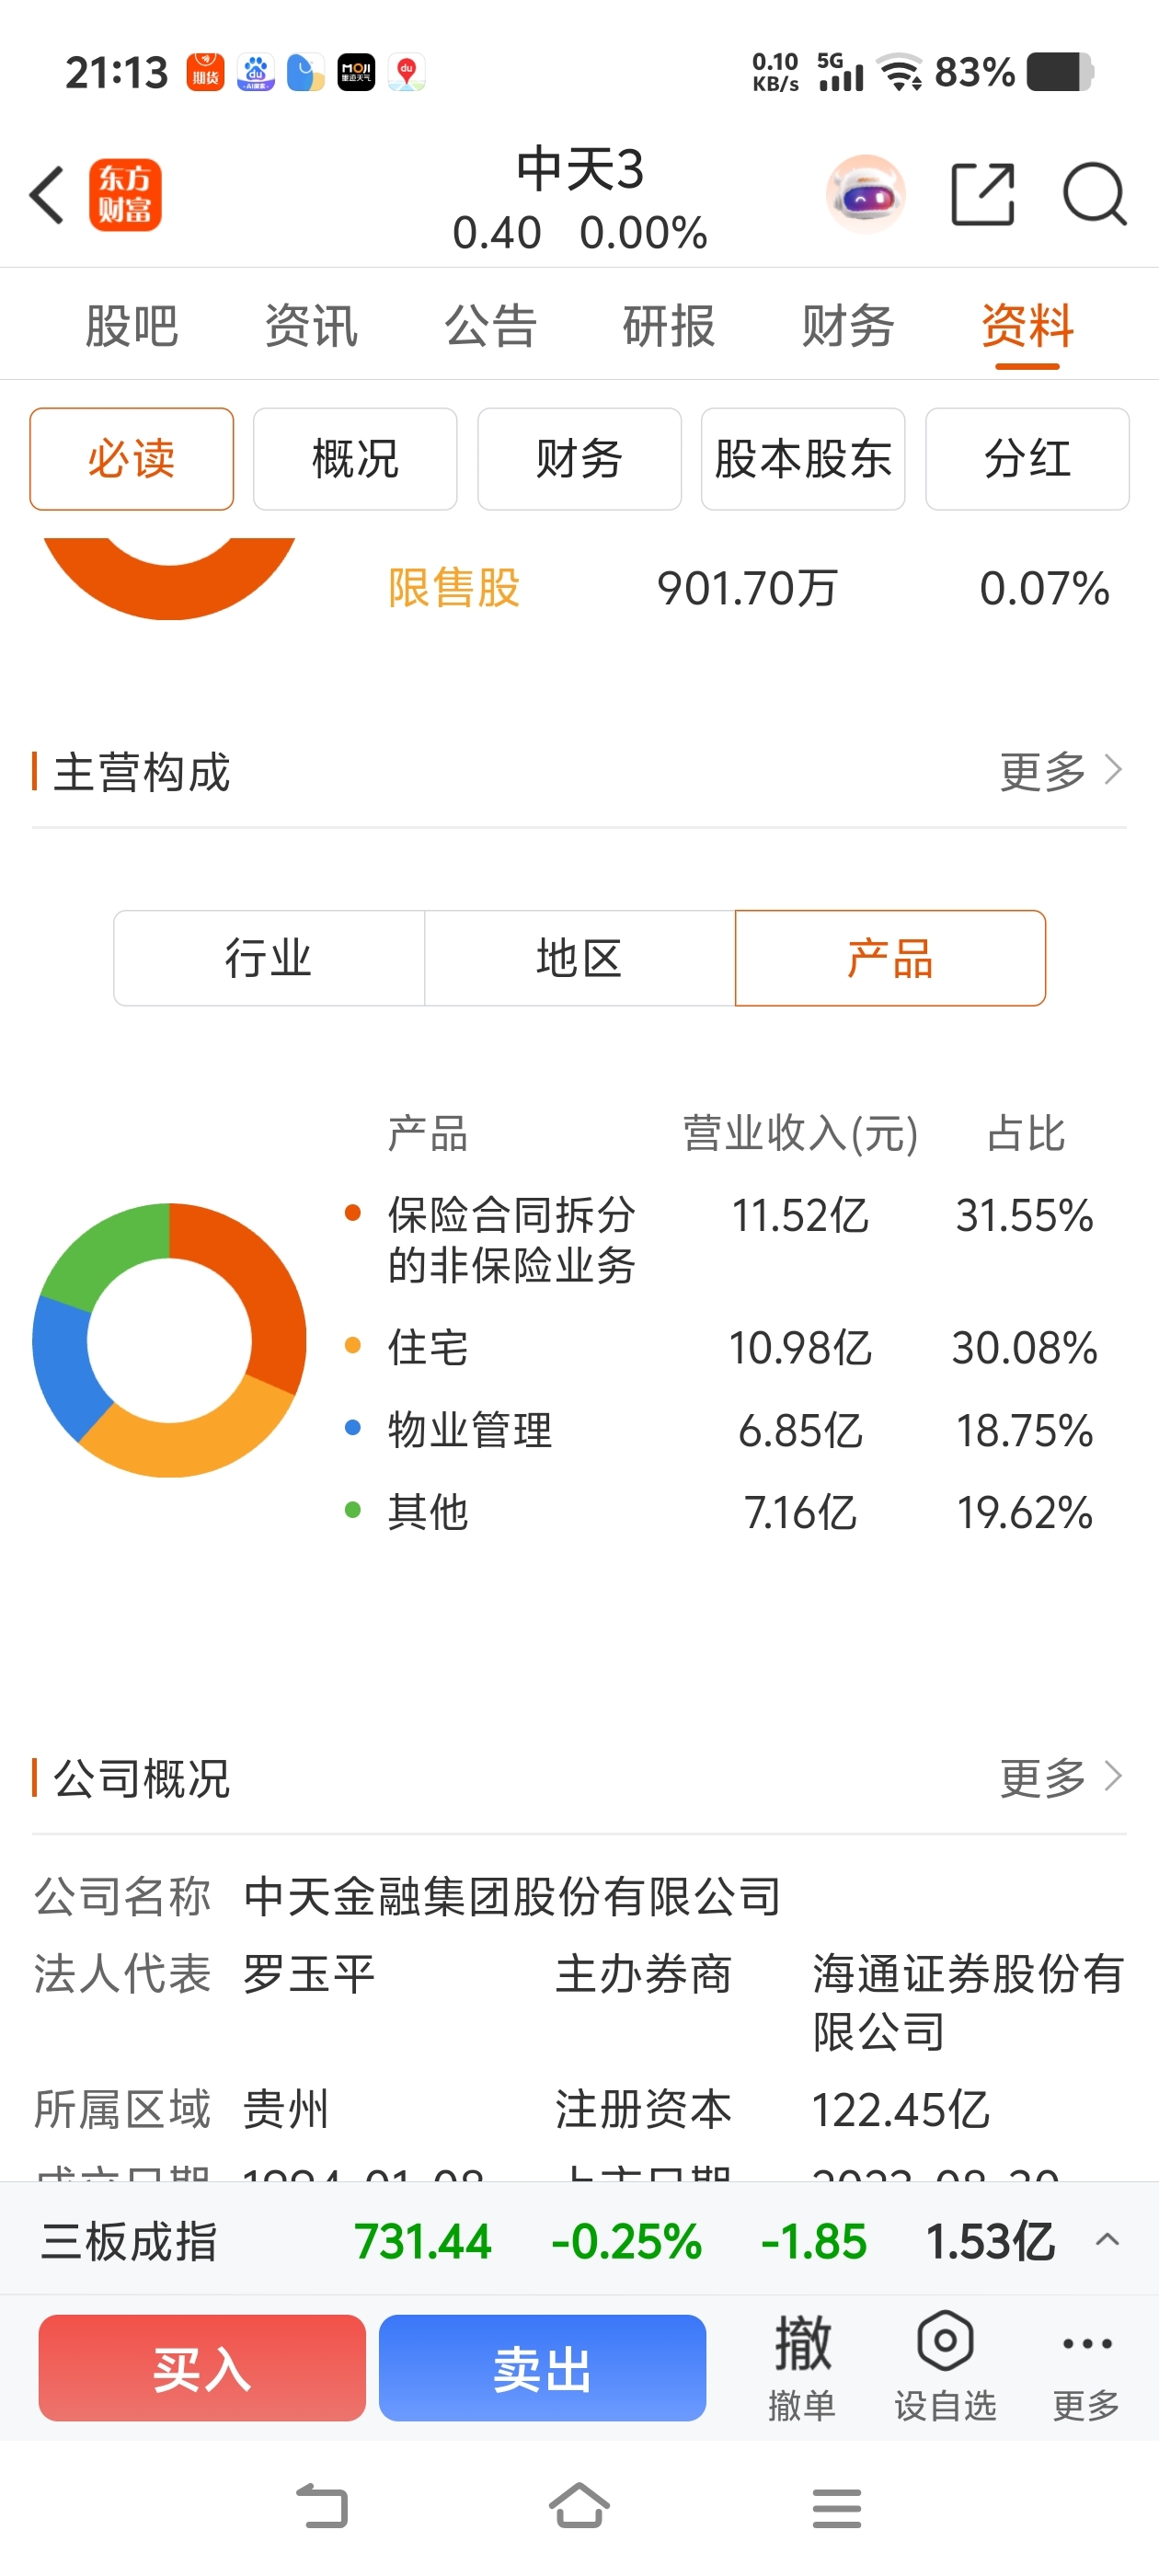Add stock via 设自选 icon

tap(945, 2366)
